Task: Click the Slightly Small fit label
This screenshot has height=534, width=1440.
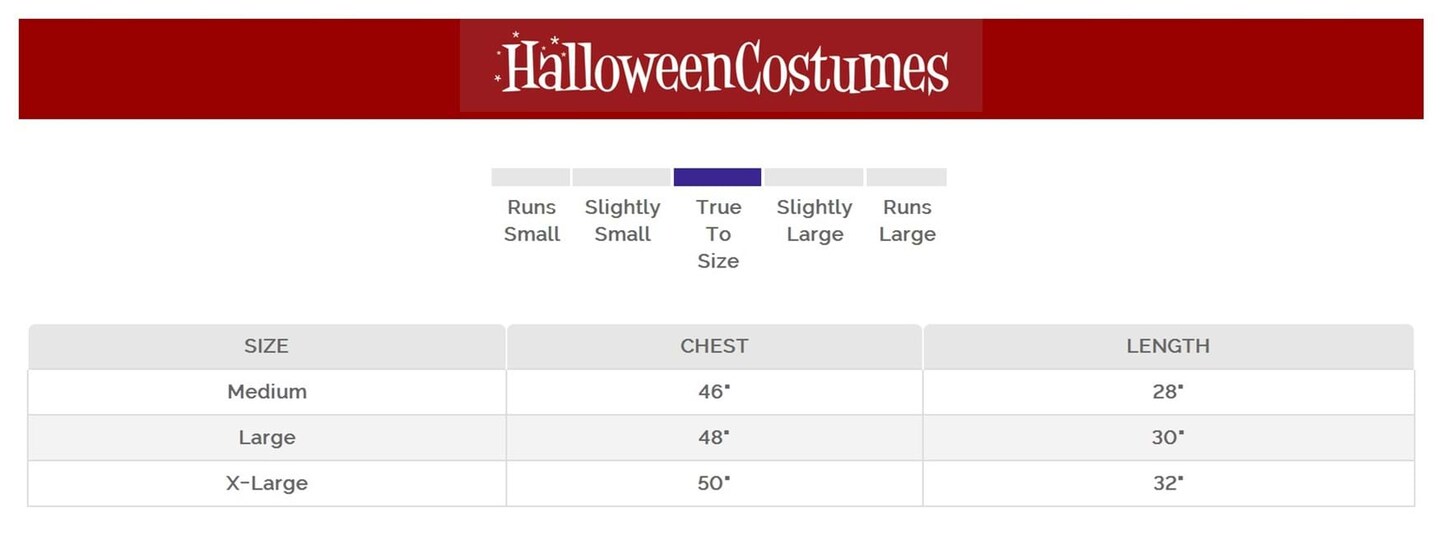Action: pos(622,221)
